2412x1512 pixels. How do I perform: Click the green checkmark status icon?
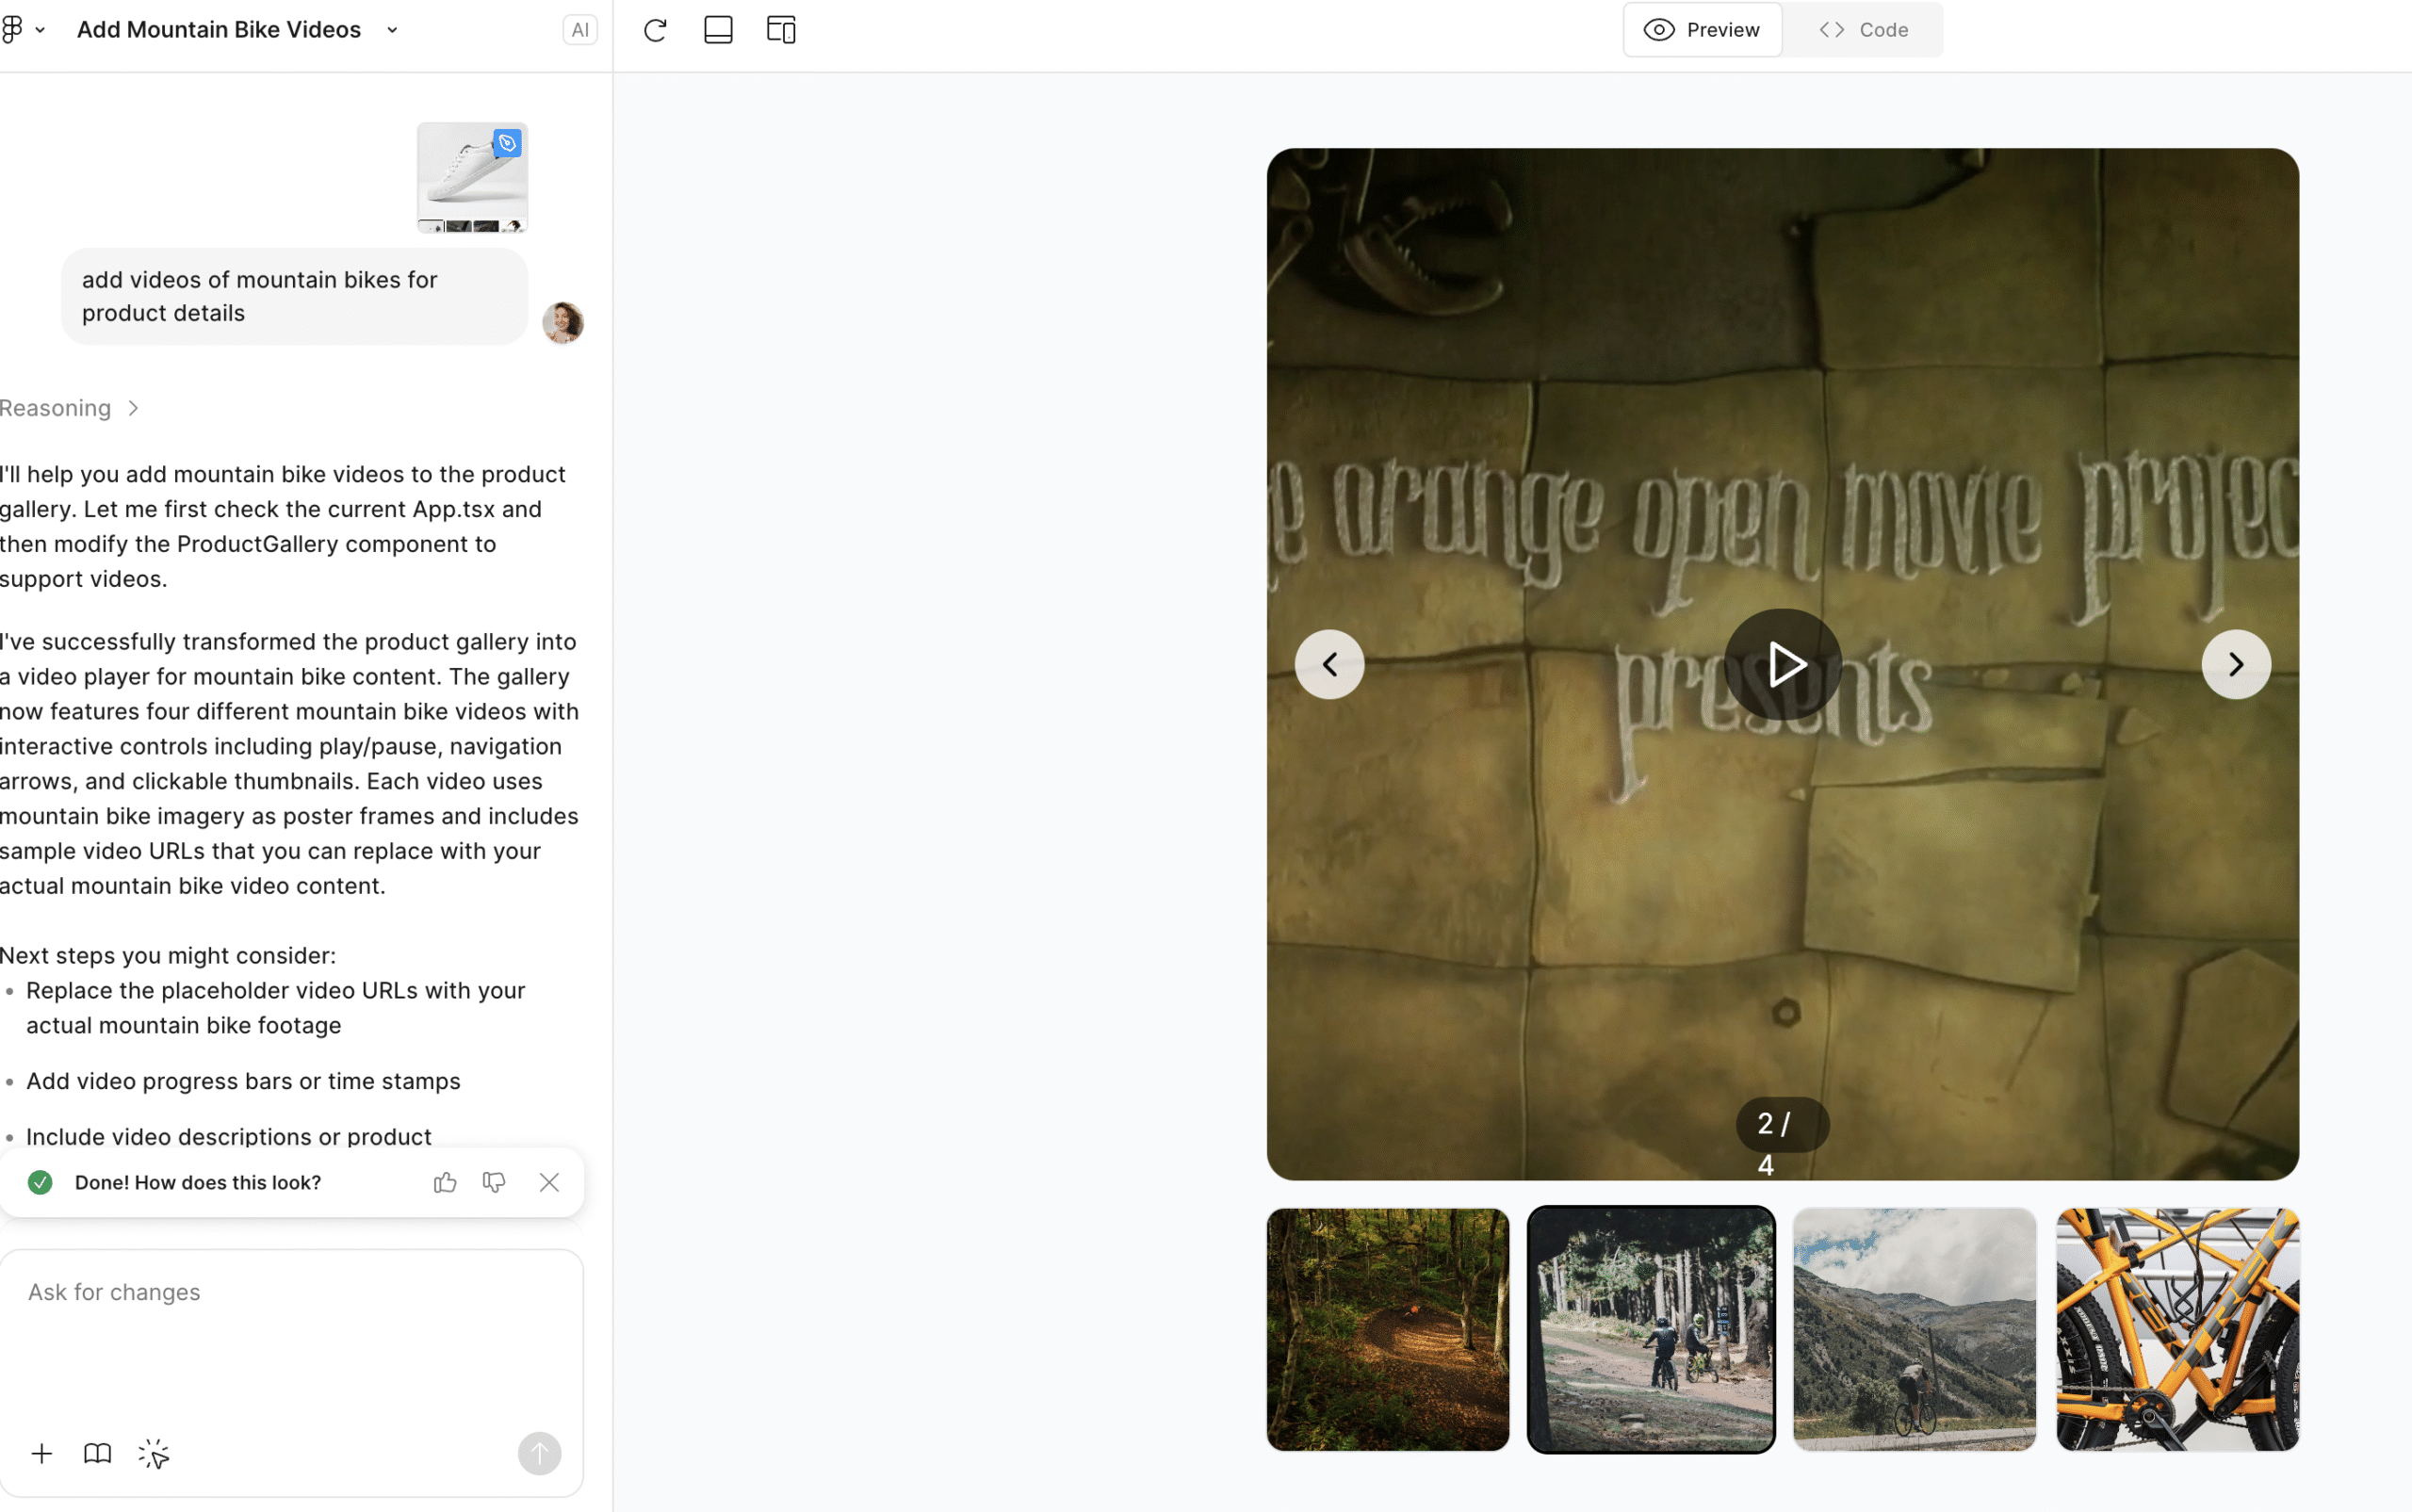coord(40,1182)
